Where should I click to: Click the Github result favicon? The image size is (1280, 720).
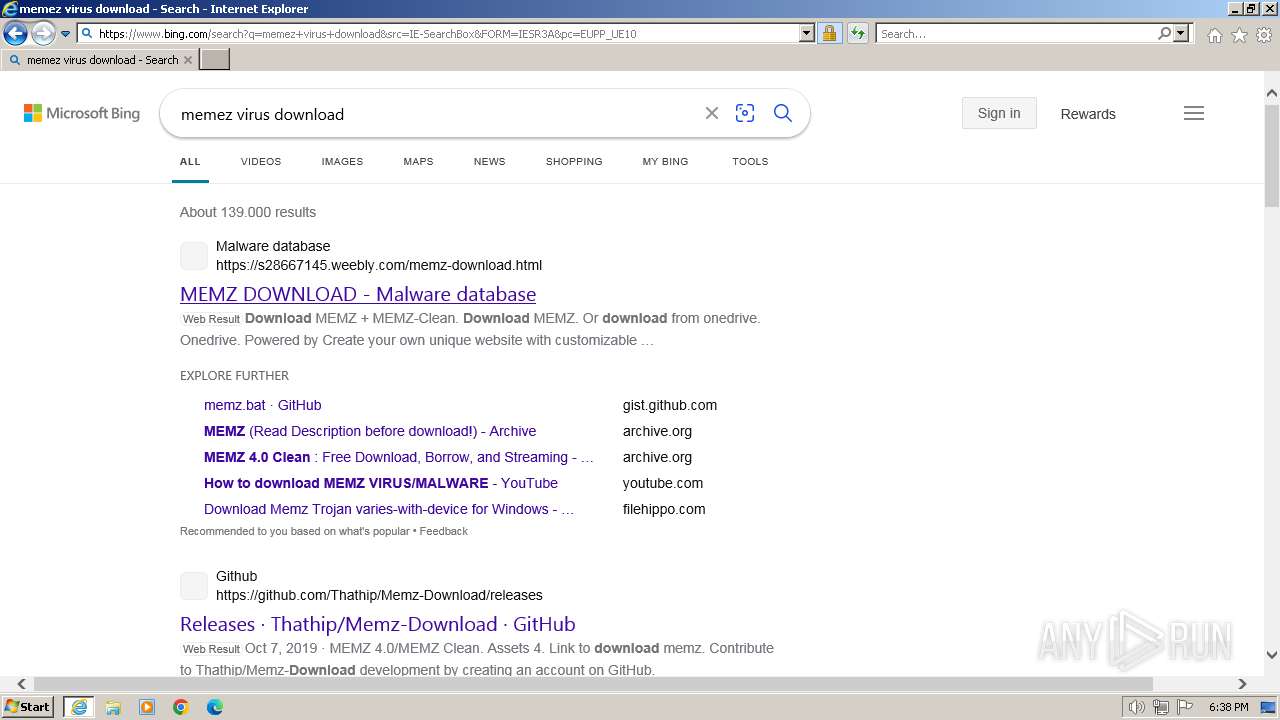pyautogui.click(x=194, y=586)
